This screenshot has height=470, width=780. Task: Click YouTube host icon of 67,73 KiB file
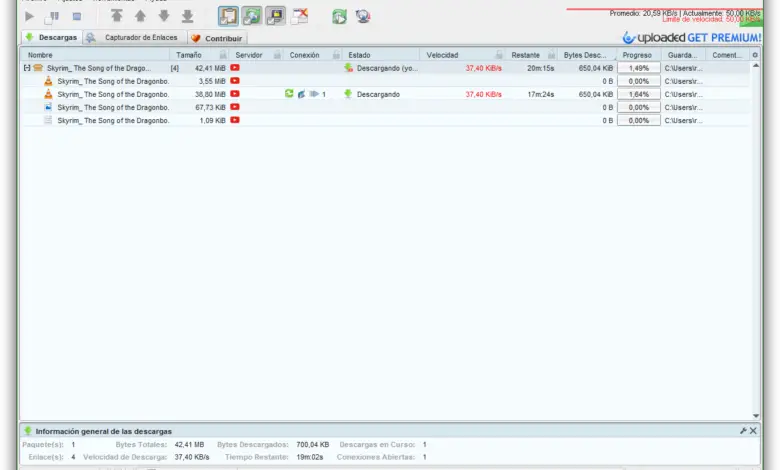(235, 107)
